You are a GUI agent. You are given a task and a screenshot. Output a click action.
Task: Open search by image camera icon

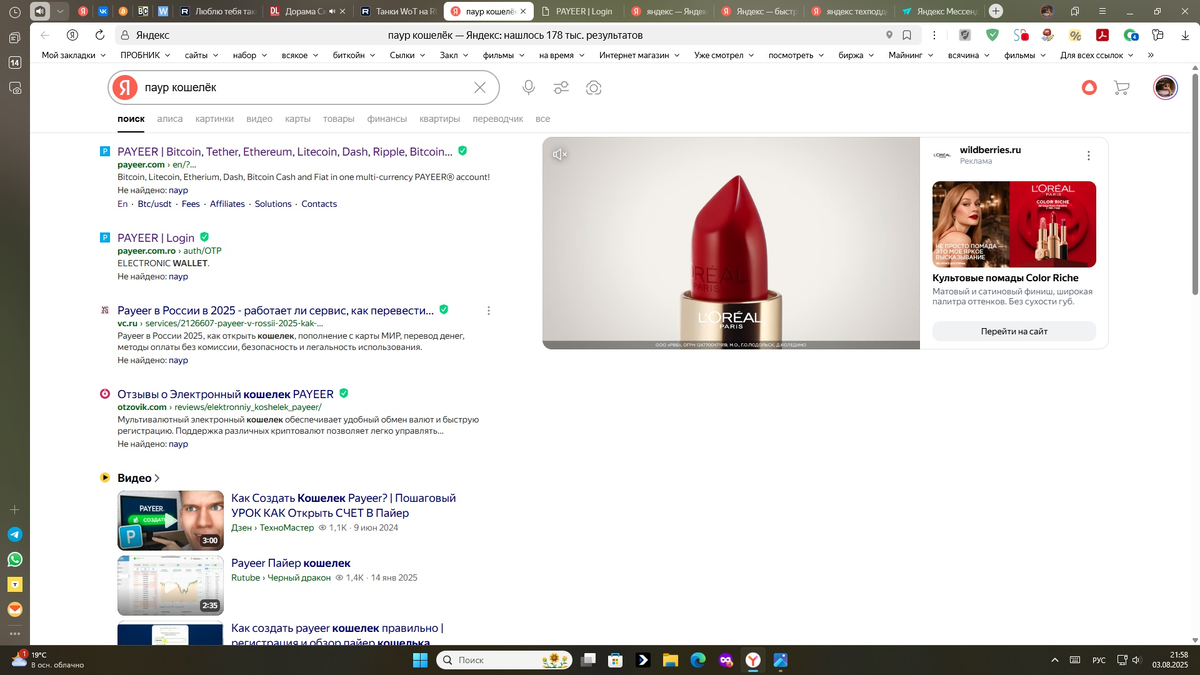594,88
